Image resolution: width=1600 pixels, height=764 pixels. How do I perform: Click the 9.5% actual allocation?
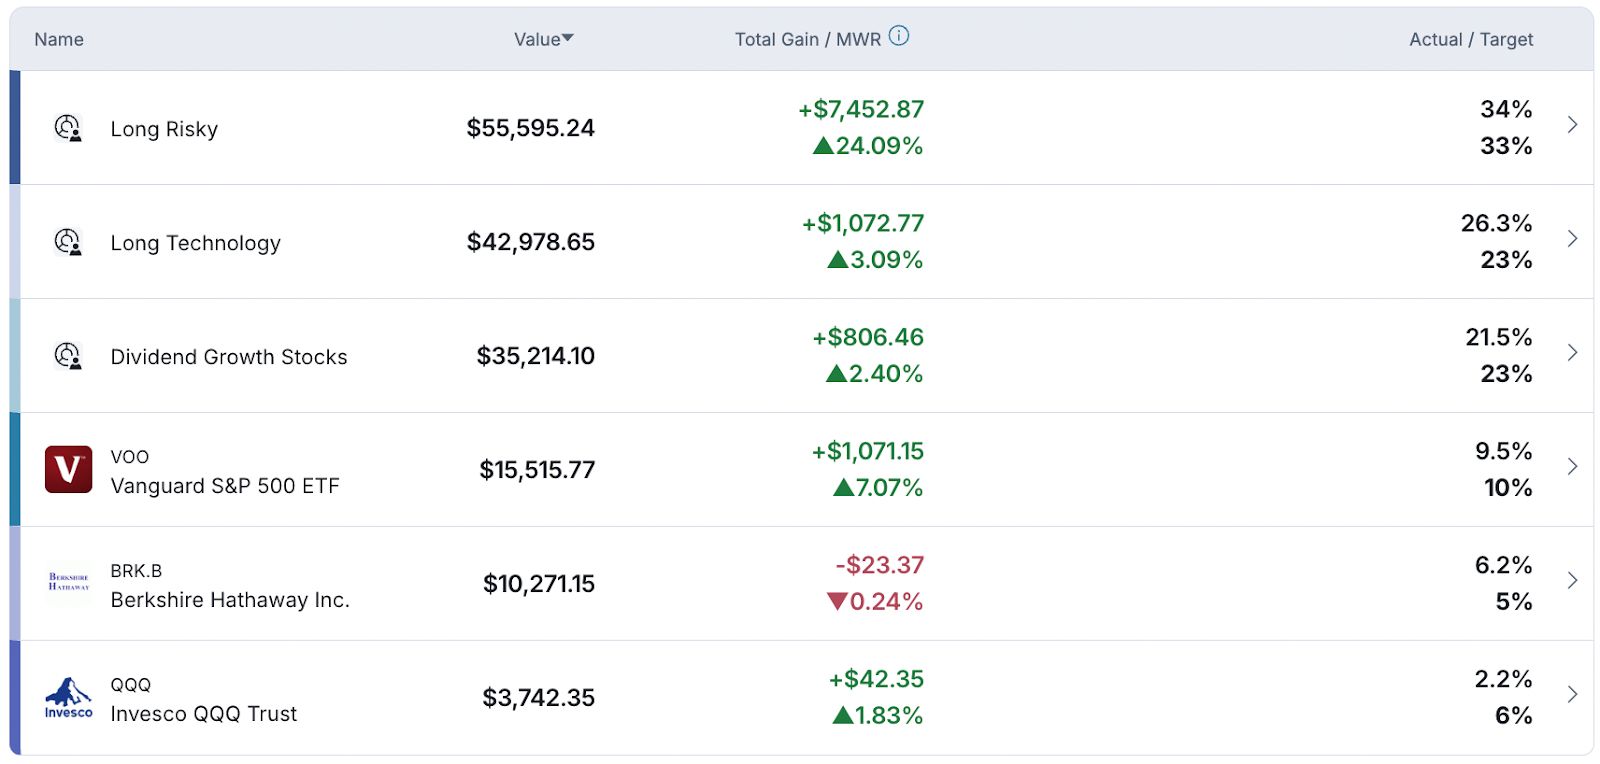coord(1504,451)
